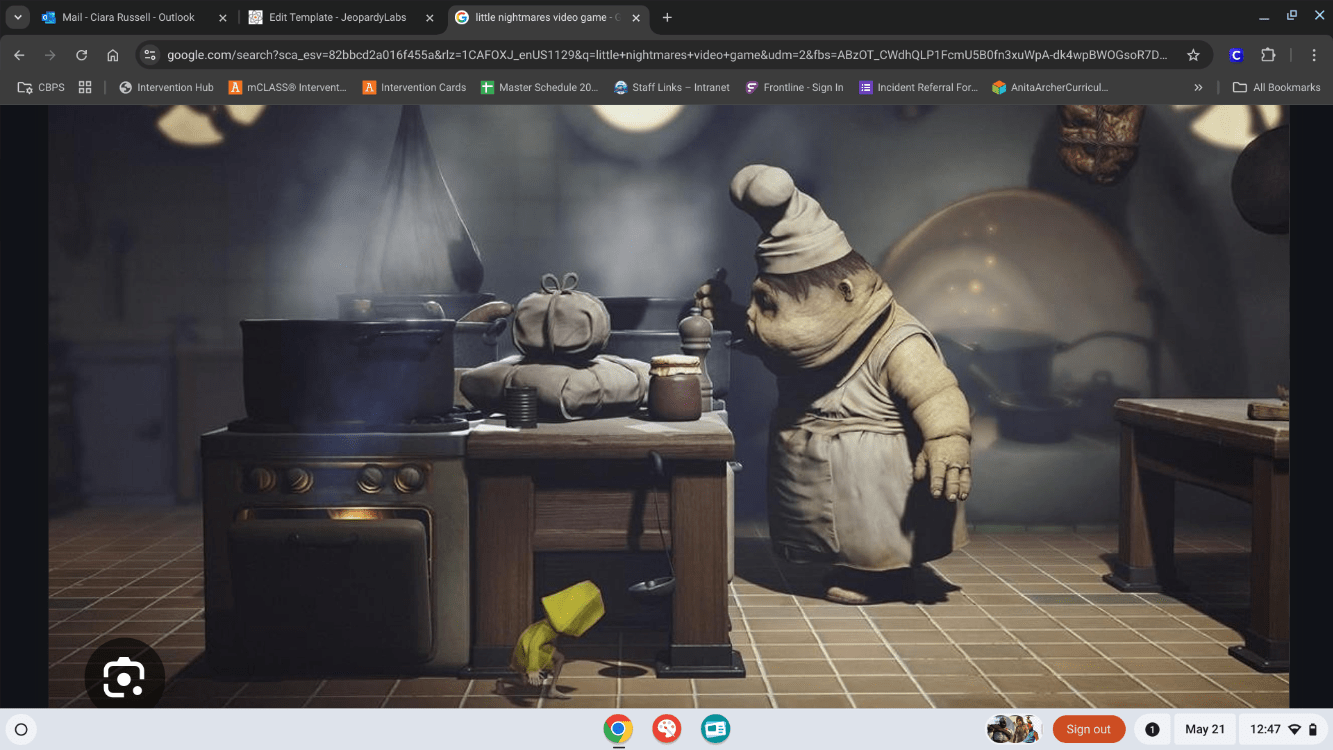Open the Intervention Hub bookmark
Viewport: 1333px width, 750px height.
coord(166,87)
